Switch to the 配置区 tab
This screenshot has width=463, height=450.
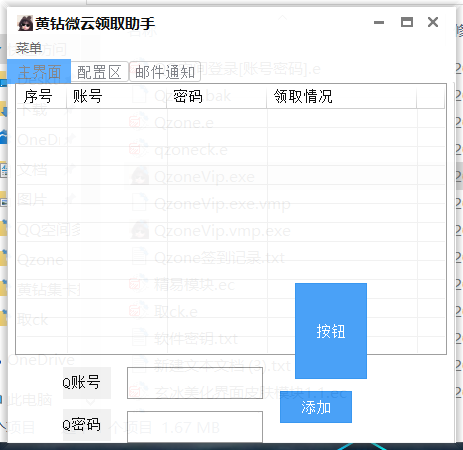coord(99,71)
